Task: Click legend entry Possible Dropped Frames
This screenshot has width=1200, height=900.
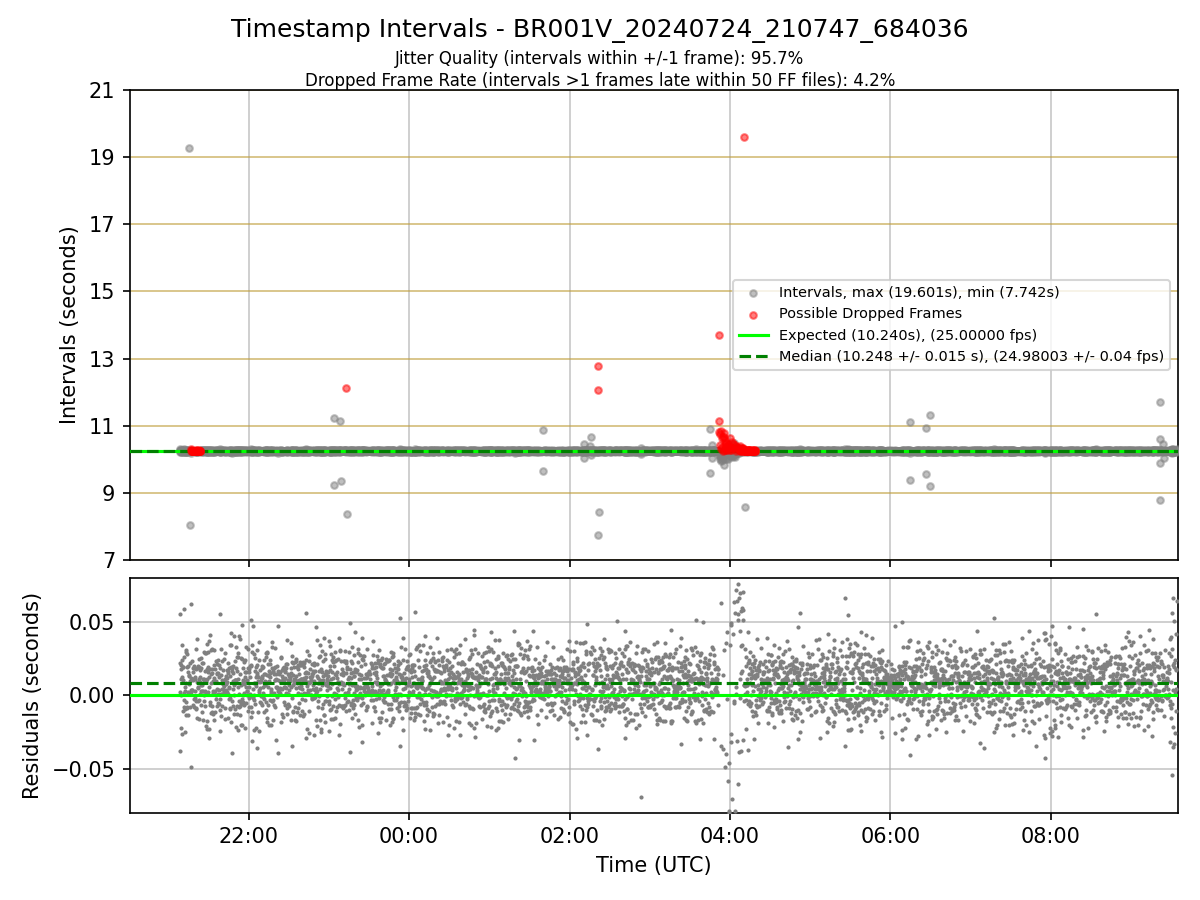Action: pos(870,313)
